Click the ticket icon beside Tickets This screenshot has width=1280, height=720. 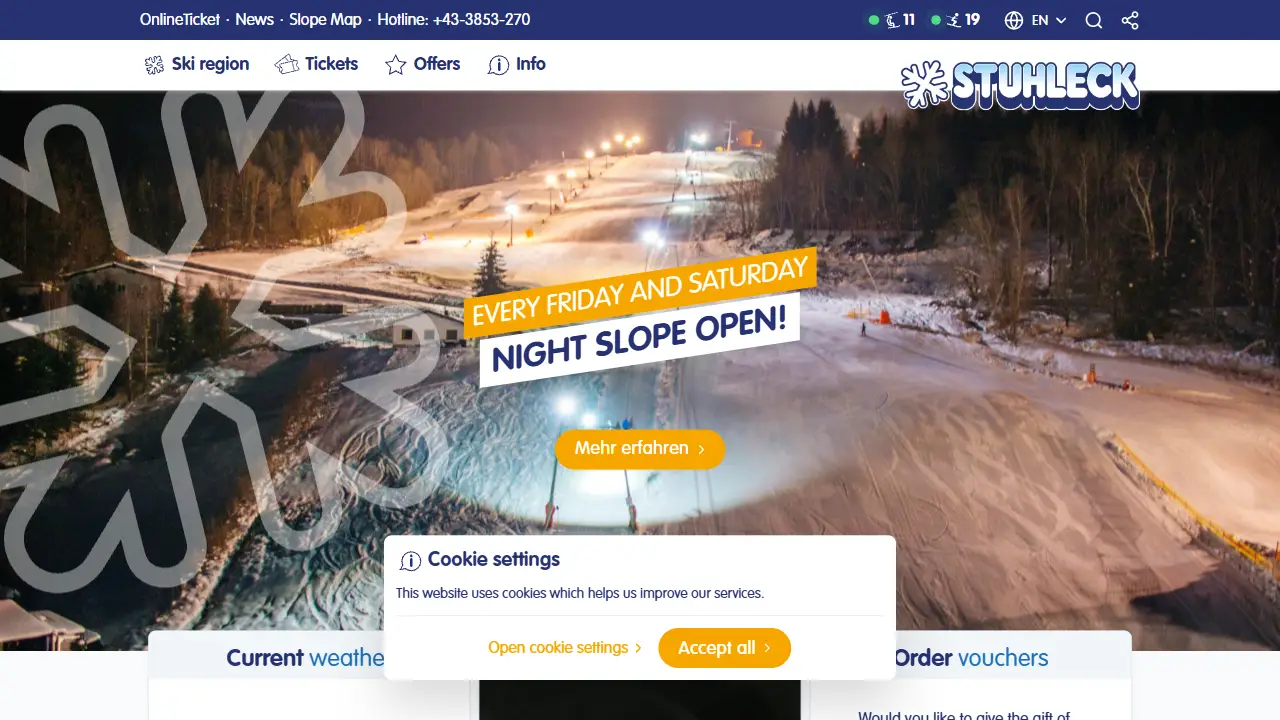coord(287,65)
